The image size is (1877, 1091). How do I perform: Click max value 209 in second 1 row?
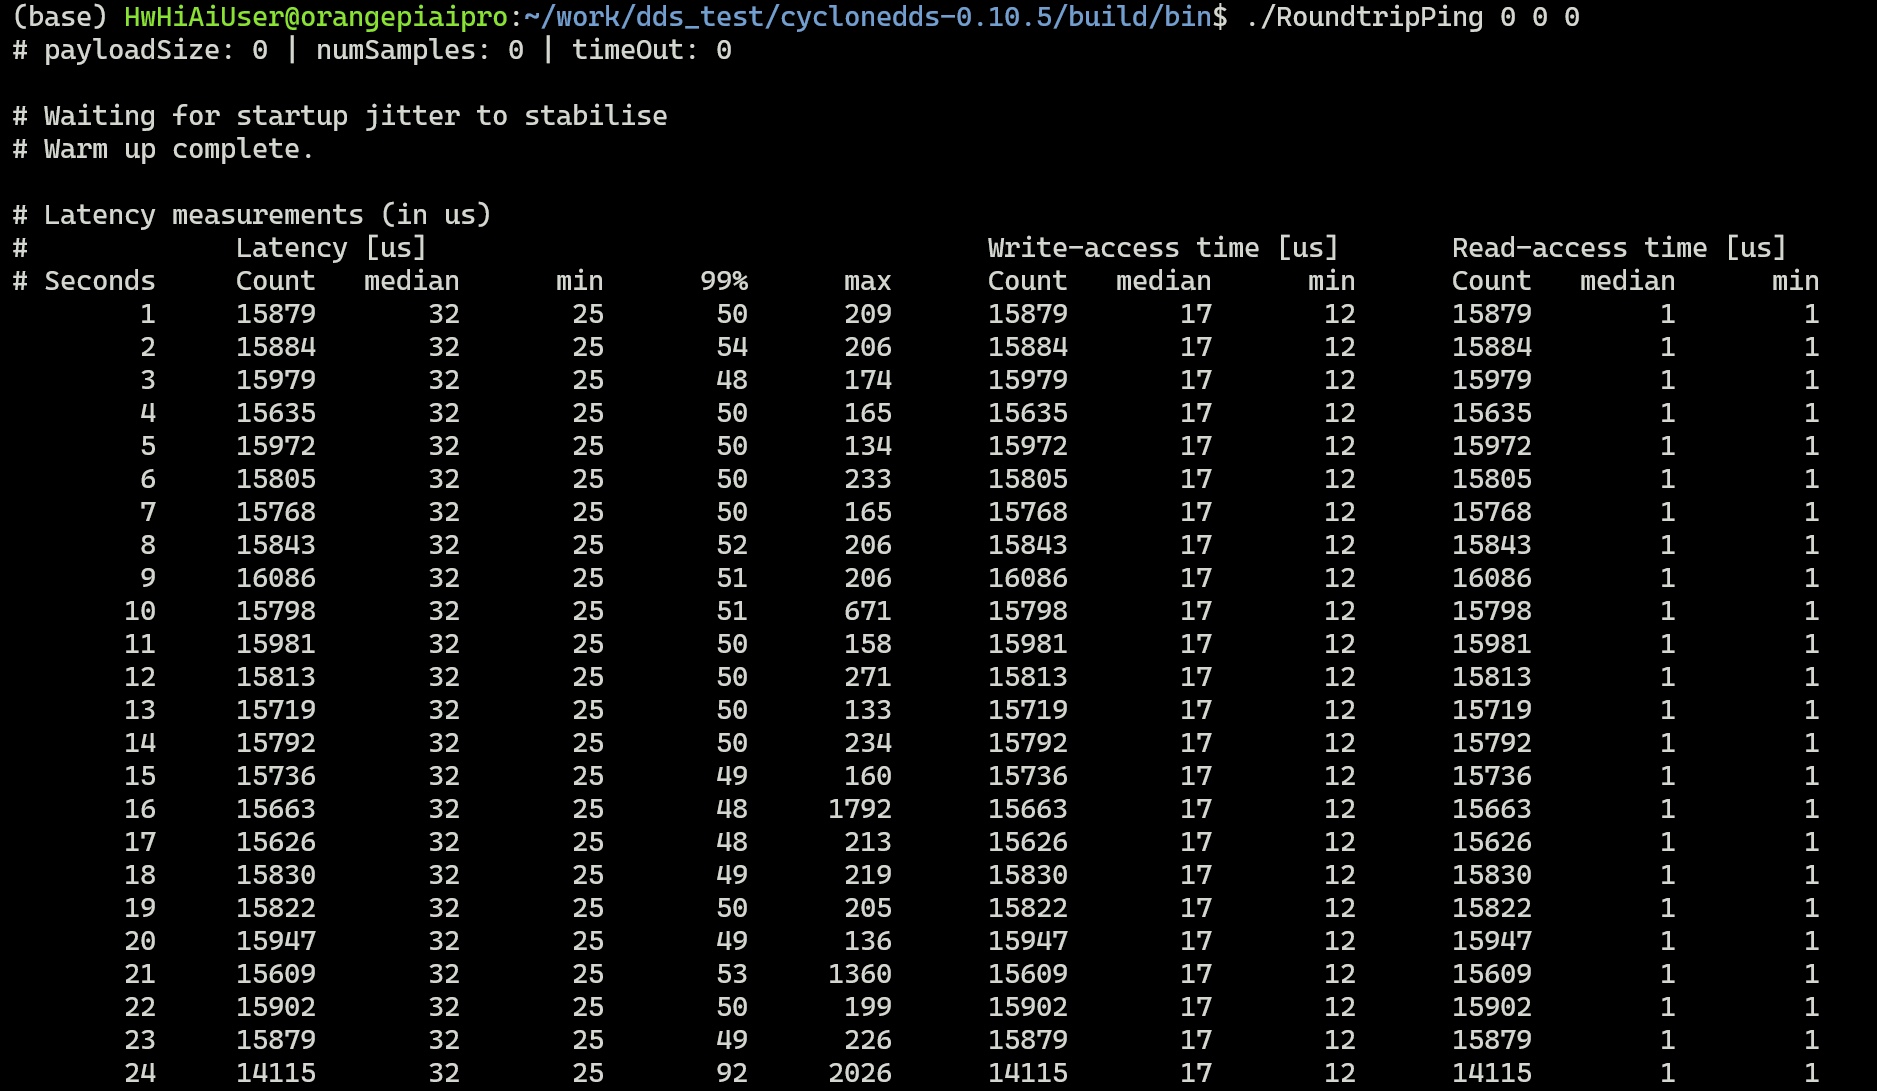click(868, 314)
